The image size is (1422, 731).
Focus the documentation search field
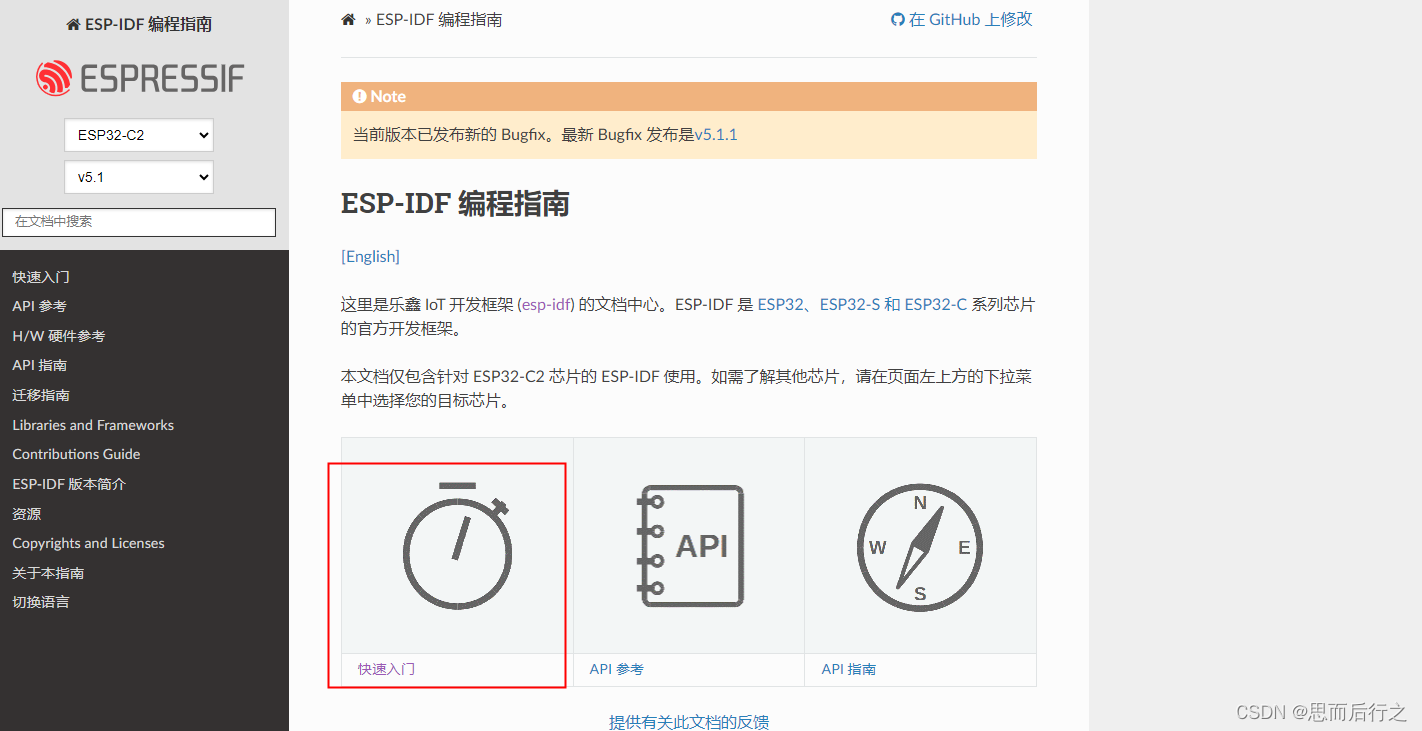(139, 222)
